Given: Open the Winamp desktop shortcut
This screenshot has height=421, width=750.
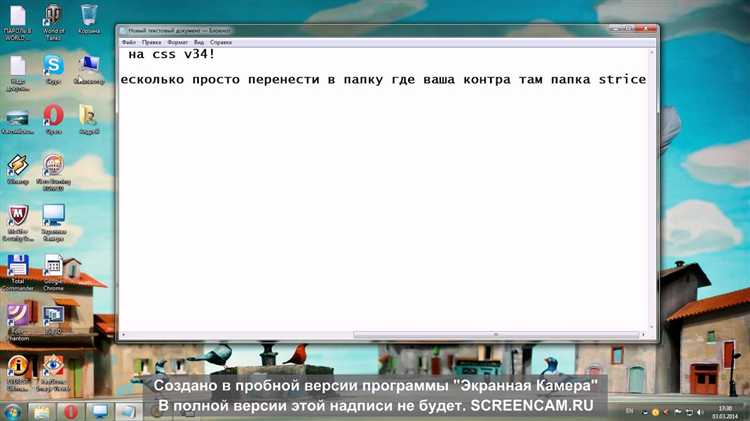Looking at the screenshot, I should click(17, 166).
